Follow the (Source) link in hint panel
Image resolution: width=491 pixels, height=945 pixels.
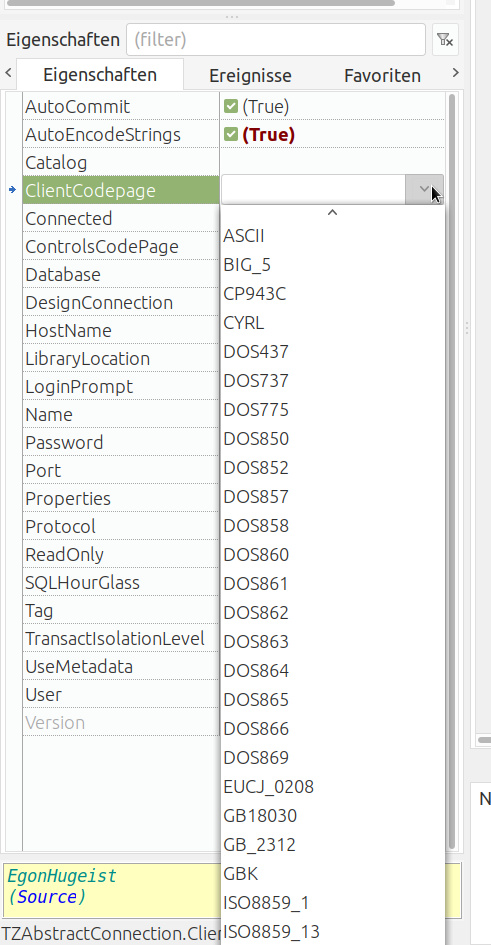point(46,896)
